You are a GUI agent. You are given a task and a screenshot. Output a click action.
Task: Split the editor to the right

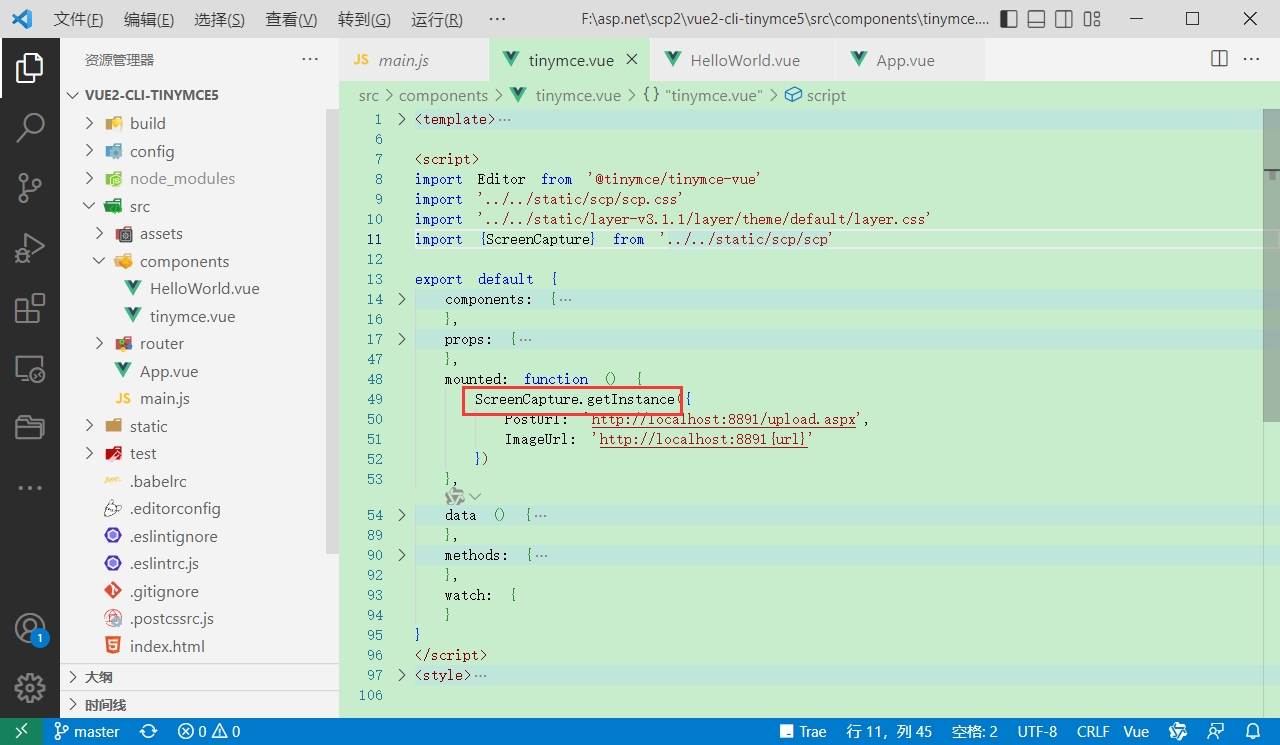1219,59
